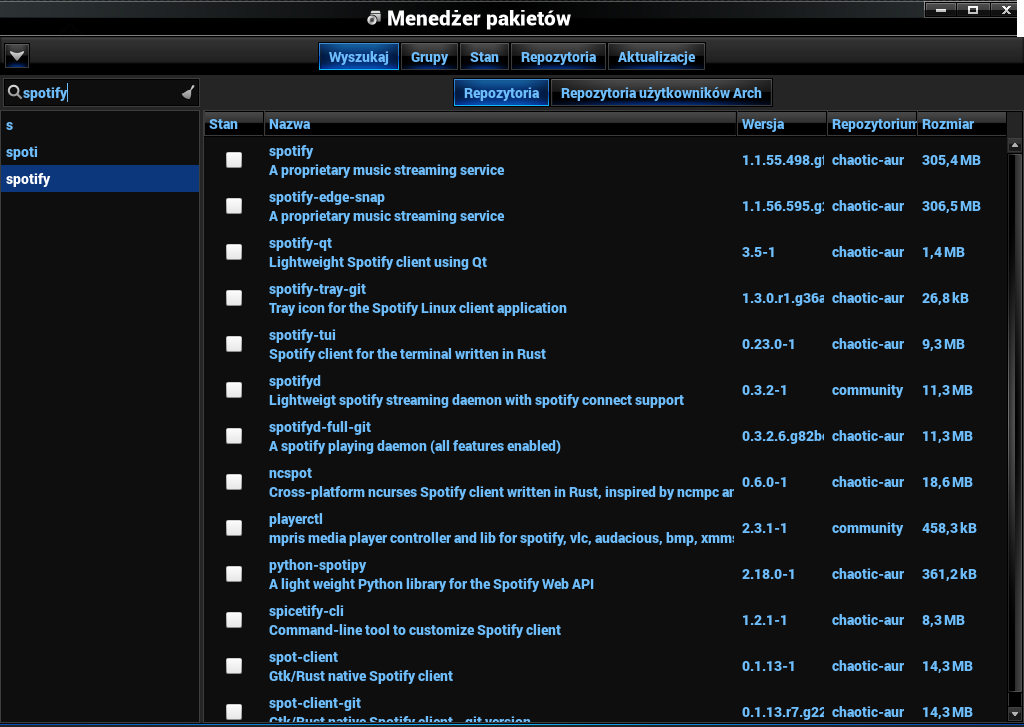Click the 458,3 kB size cell
This screenshot has width=1024, height=727.
949,528
